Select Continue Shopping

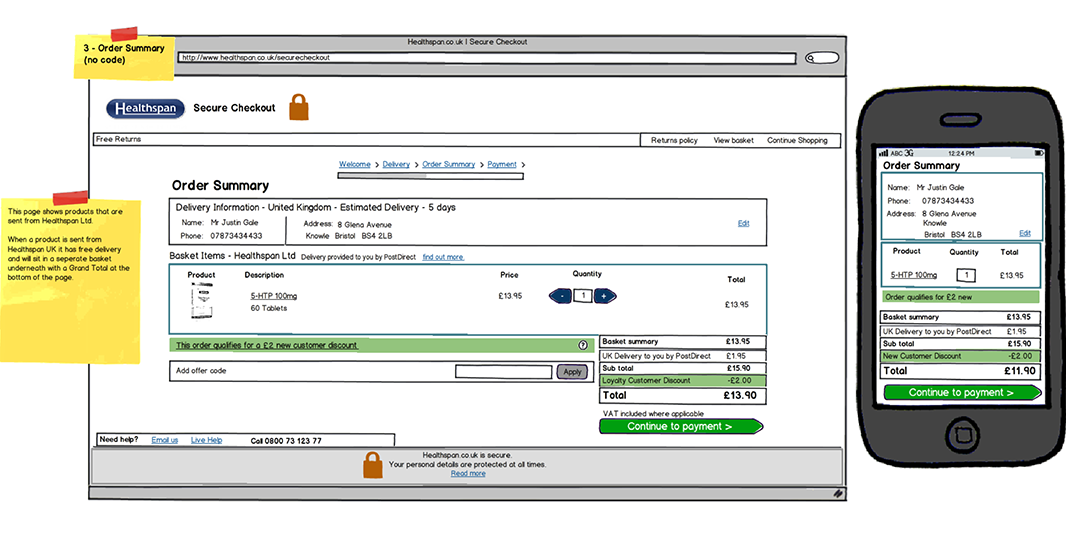click(797, 141)
